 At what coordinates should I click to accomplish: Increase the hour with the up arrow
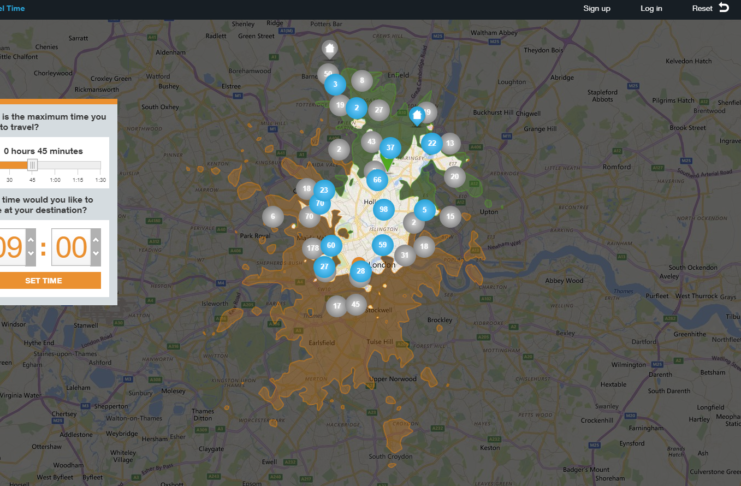[x=30, y=238]
